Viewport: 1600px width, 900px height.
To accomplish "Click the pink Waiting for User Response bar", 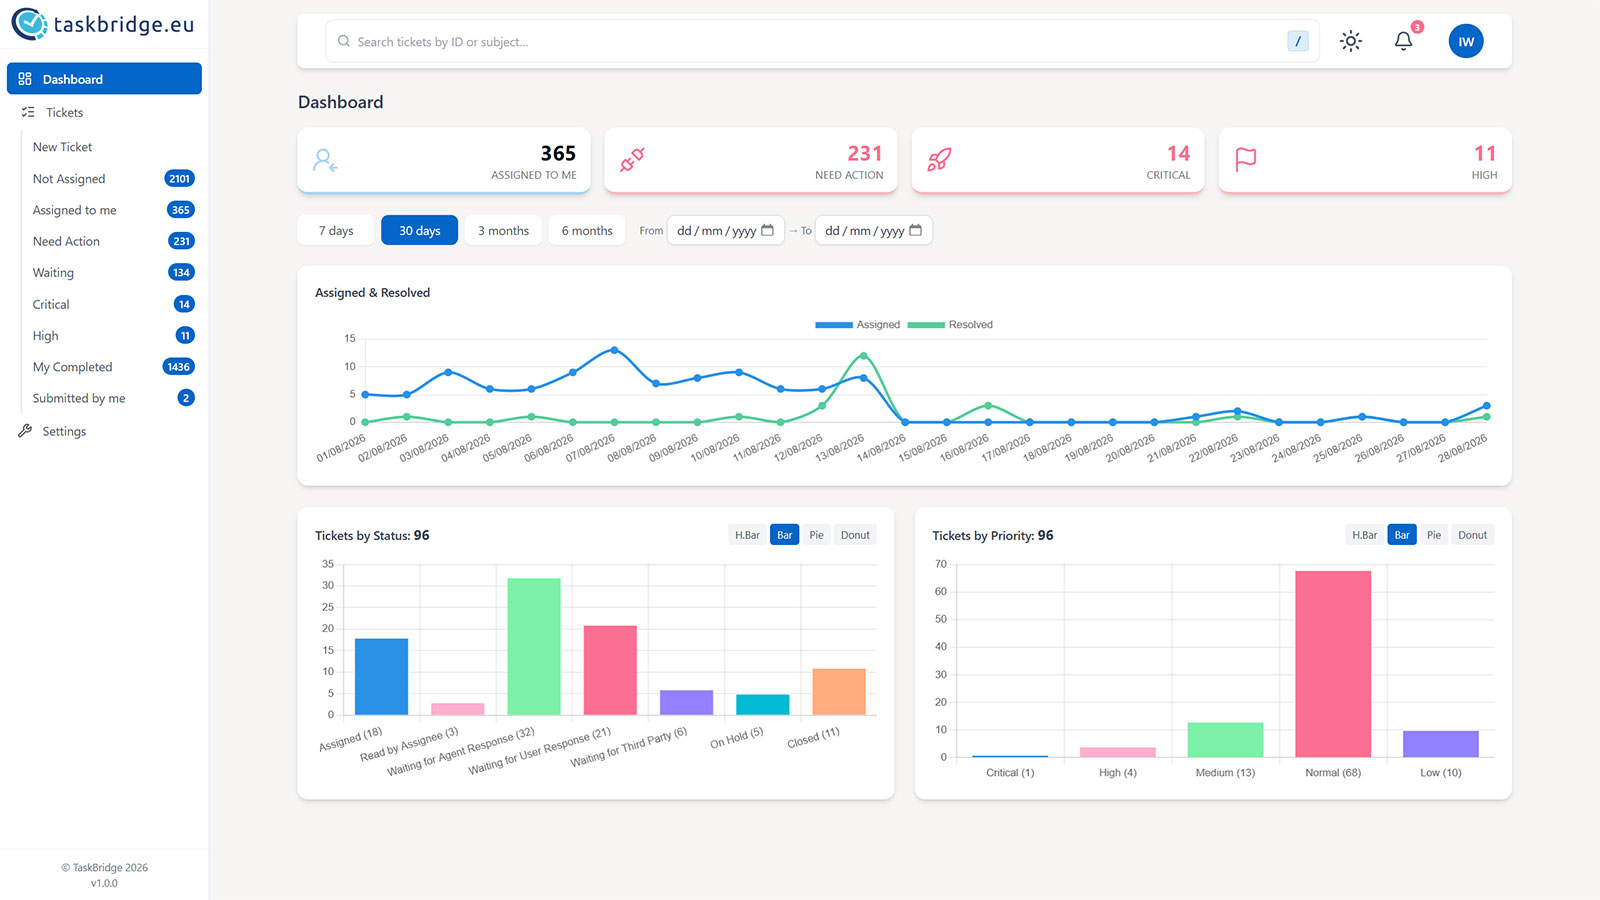I will click(610, 670).
